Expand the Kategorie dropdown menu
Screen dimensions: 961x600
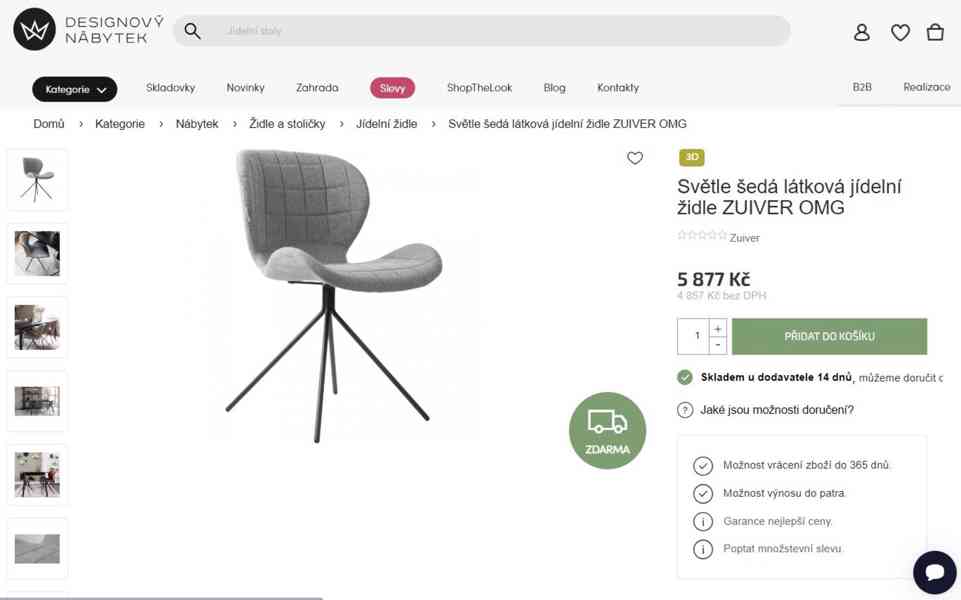pos(75,89)
